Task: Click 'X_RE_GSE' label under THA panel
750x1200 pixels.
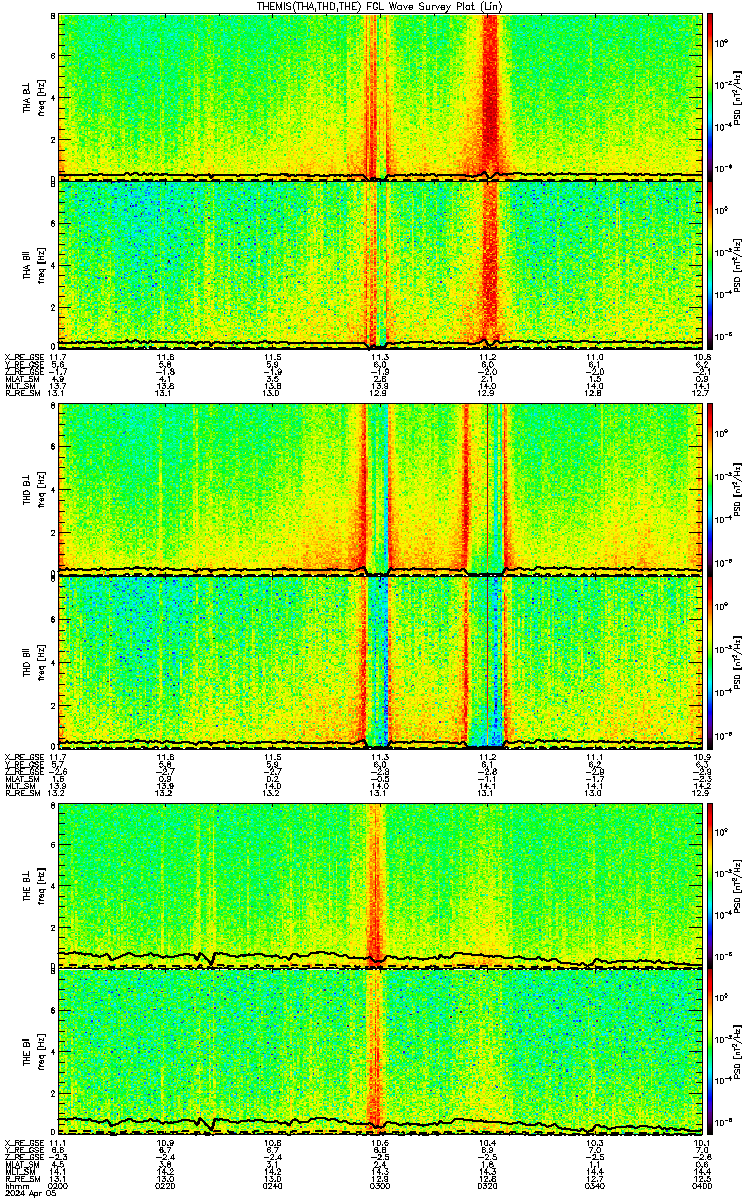Action: point(24,356)
